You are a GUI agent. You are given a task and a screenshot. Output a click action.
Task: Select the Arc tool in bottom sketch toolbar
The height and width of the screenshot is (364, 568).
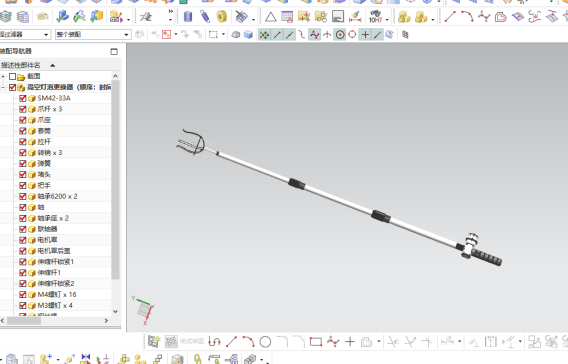click(x=248, y=342)
